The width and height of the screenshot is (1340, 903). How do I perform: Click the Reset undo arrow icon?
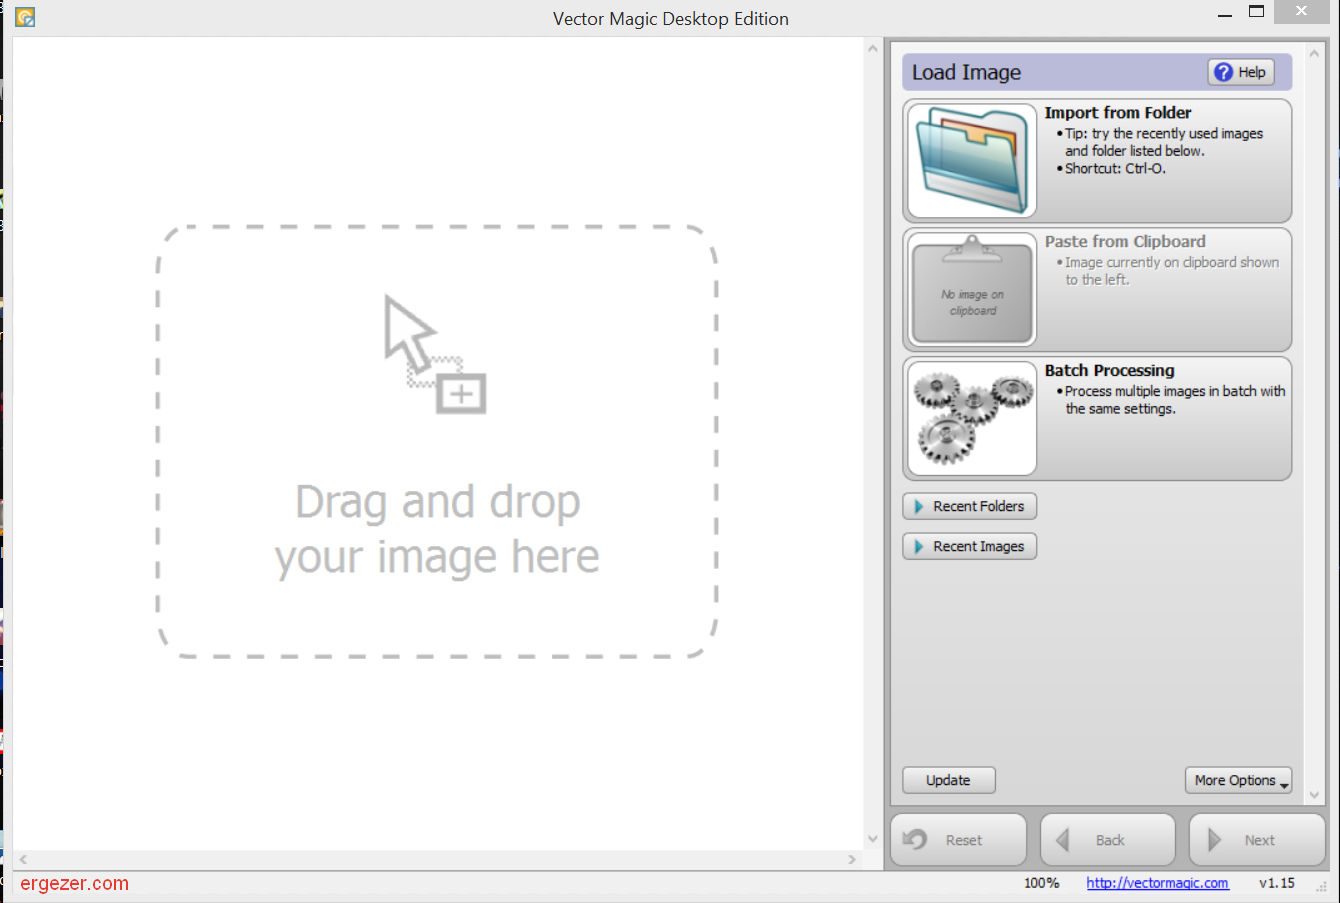pos(916,839)
